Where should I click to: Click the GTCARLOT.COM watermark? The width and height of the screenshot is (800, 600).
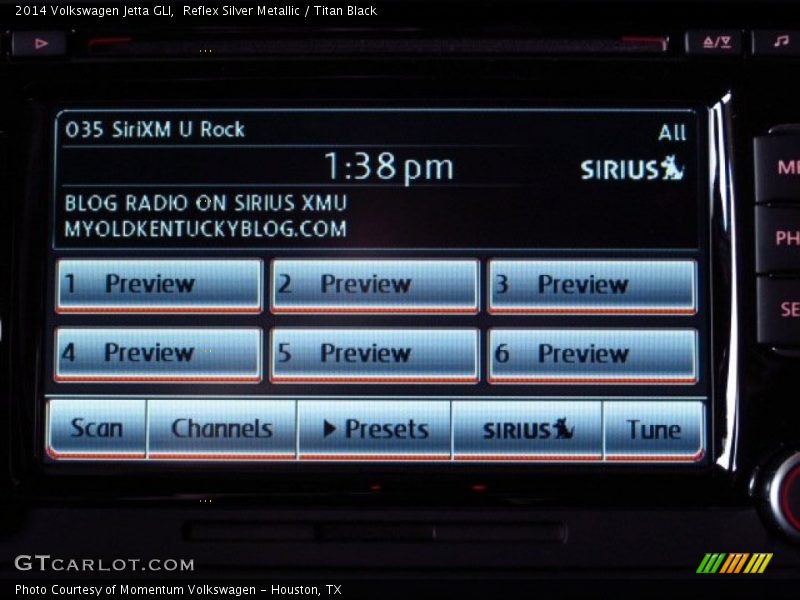click(104, 564)
